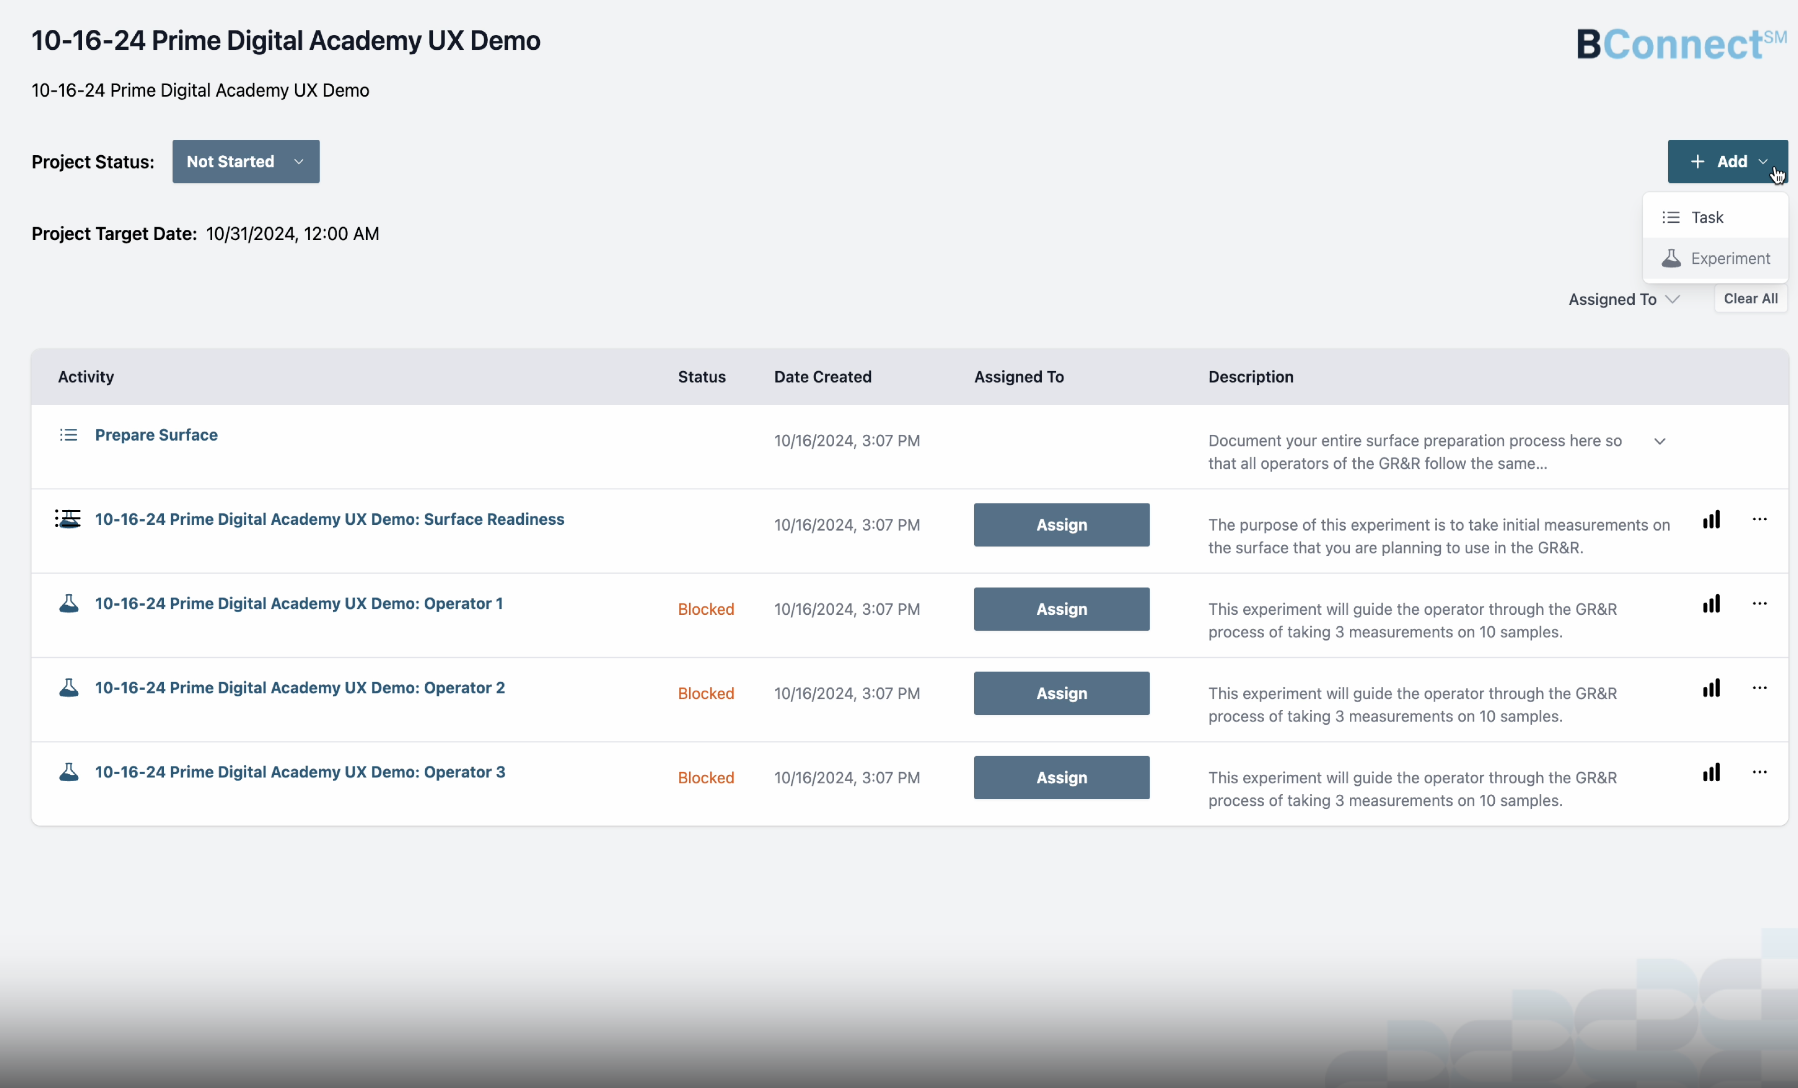This screenshot has height=1088, width=1798.
Task: Click the Operator 1 date created cell
Action: 847,609
